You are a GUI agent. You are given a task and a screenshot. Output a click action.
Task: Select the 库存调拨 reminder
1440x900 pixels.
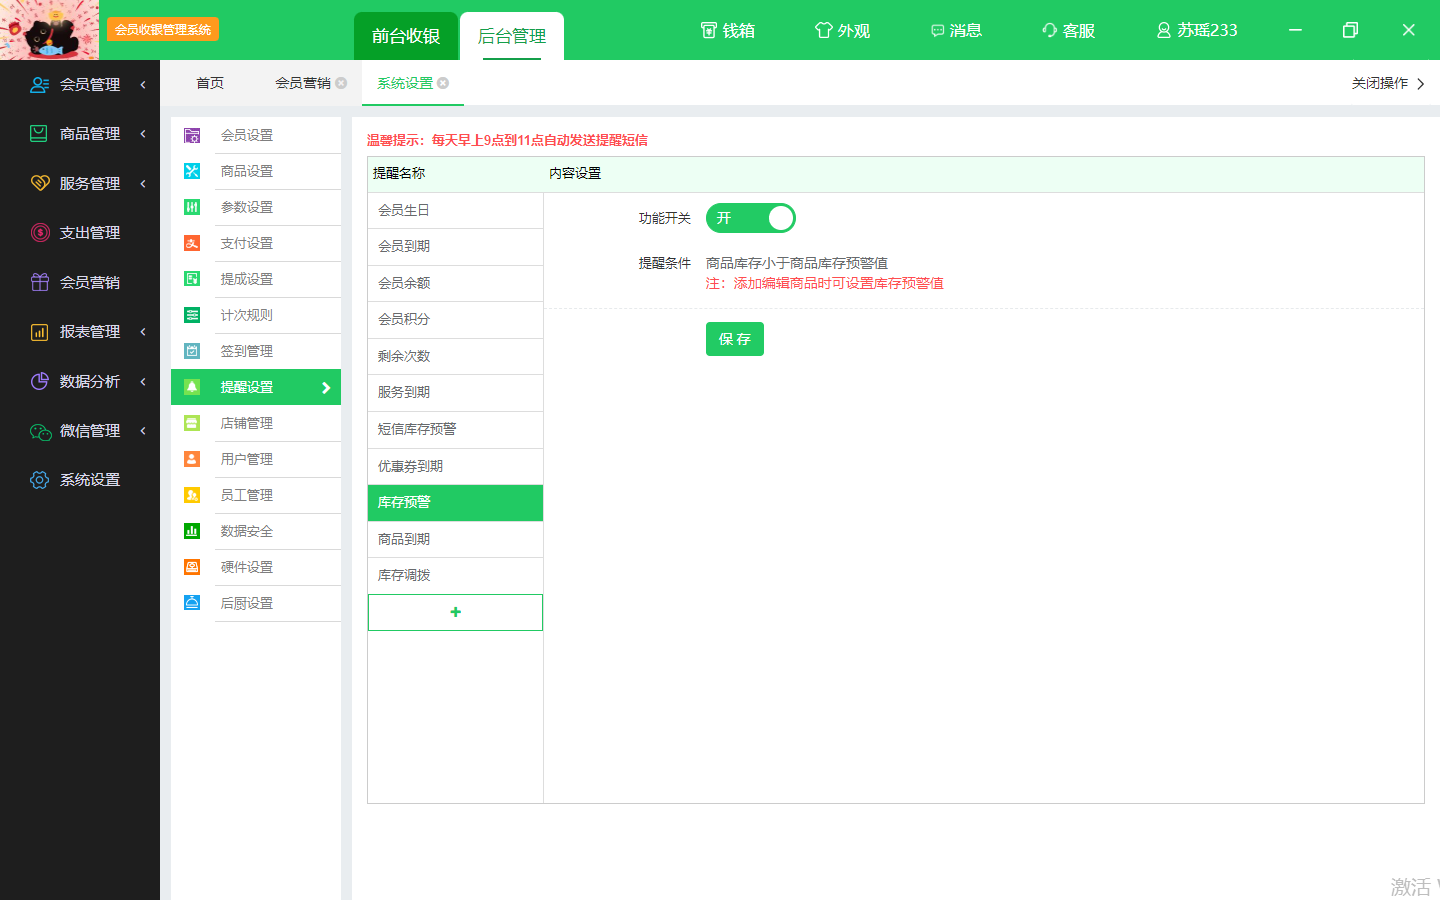click(x=455, y=576)
